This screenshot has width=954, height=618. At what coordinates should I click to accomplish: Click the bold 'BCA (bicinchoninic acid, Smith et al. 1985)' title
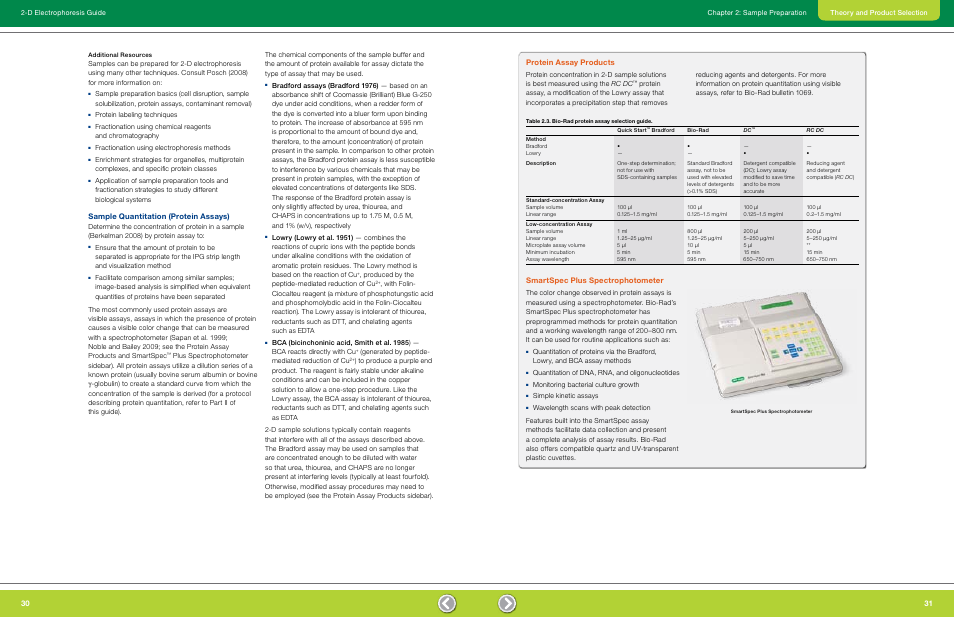[x=341, y=342]
